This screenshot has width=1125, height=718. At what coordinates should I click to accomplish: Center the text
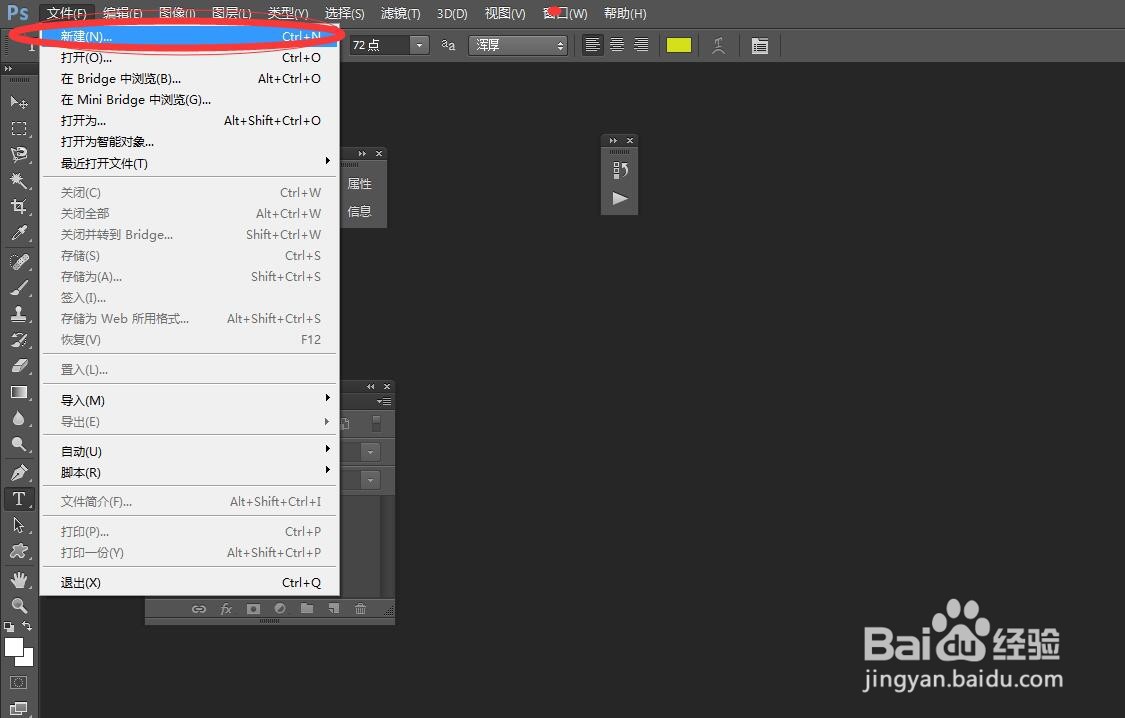[617, 45]
